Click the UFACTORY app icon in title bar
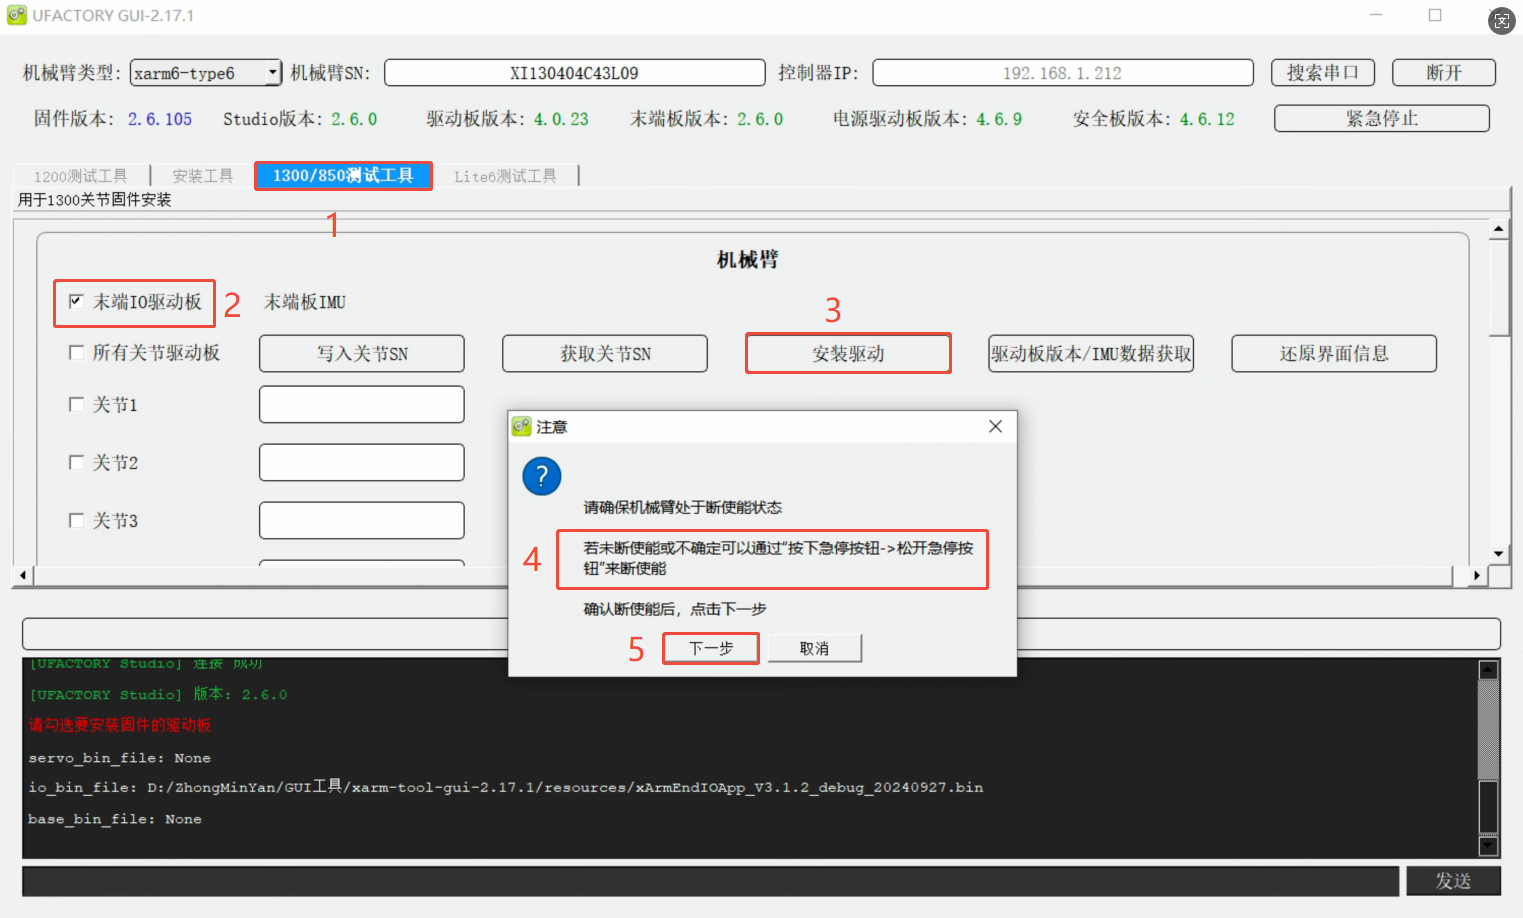This screenshot has height=918, width=1523. [x=17, y=15]
